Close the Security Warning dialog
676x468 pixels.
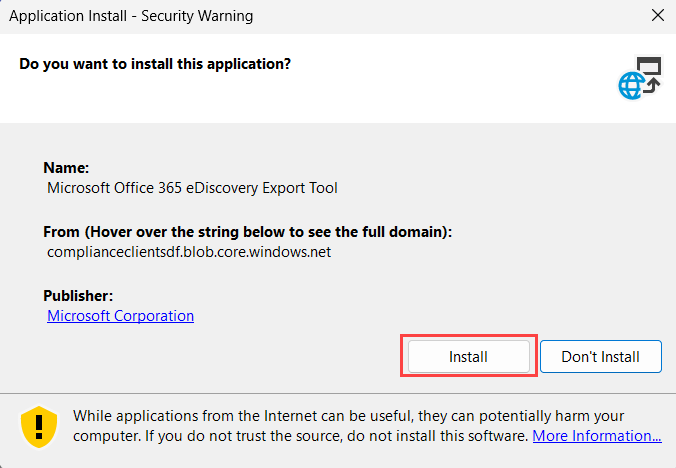(657, 16)
